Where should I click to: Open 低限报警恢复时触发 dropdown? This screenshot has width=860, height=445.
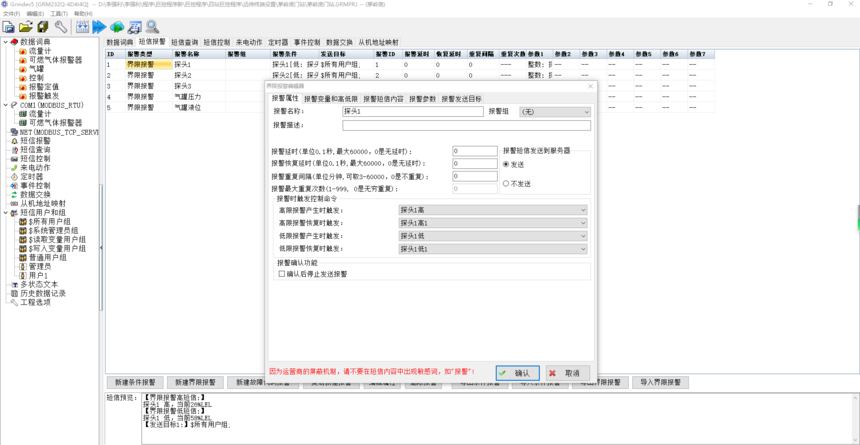(493, 249)
